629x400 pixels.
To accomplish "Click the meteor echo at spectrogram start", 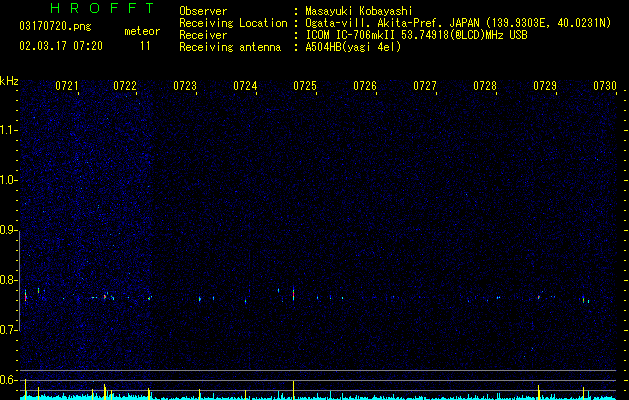I will 26,296.
